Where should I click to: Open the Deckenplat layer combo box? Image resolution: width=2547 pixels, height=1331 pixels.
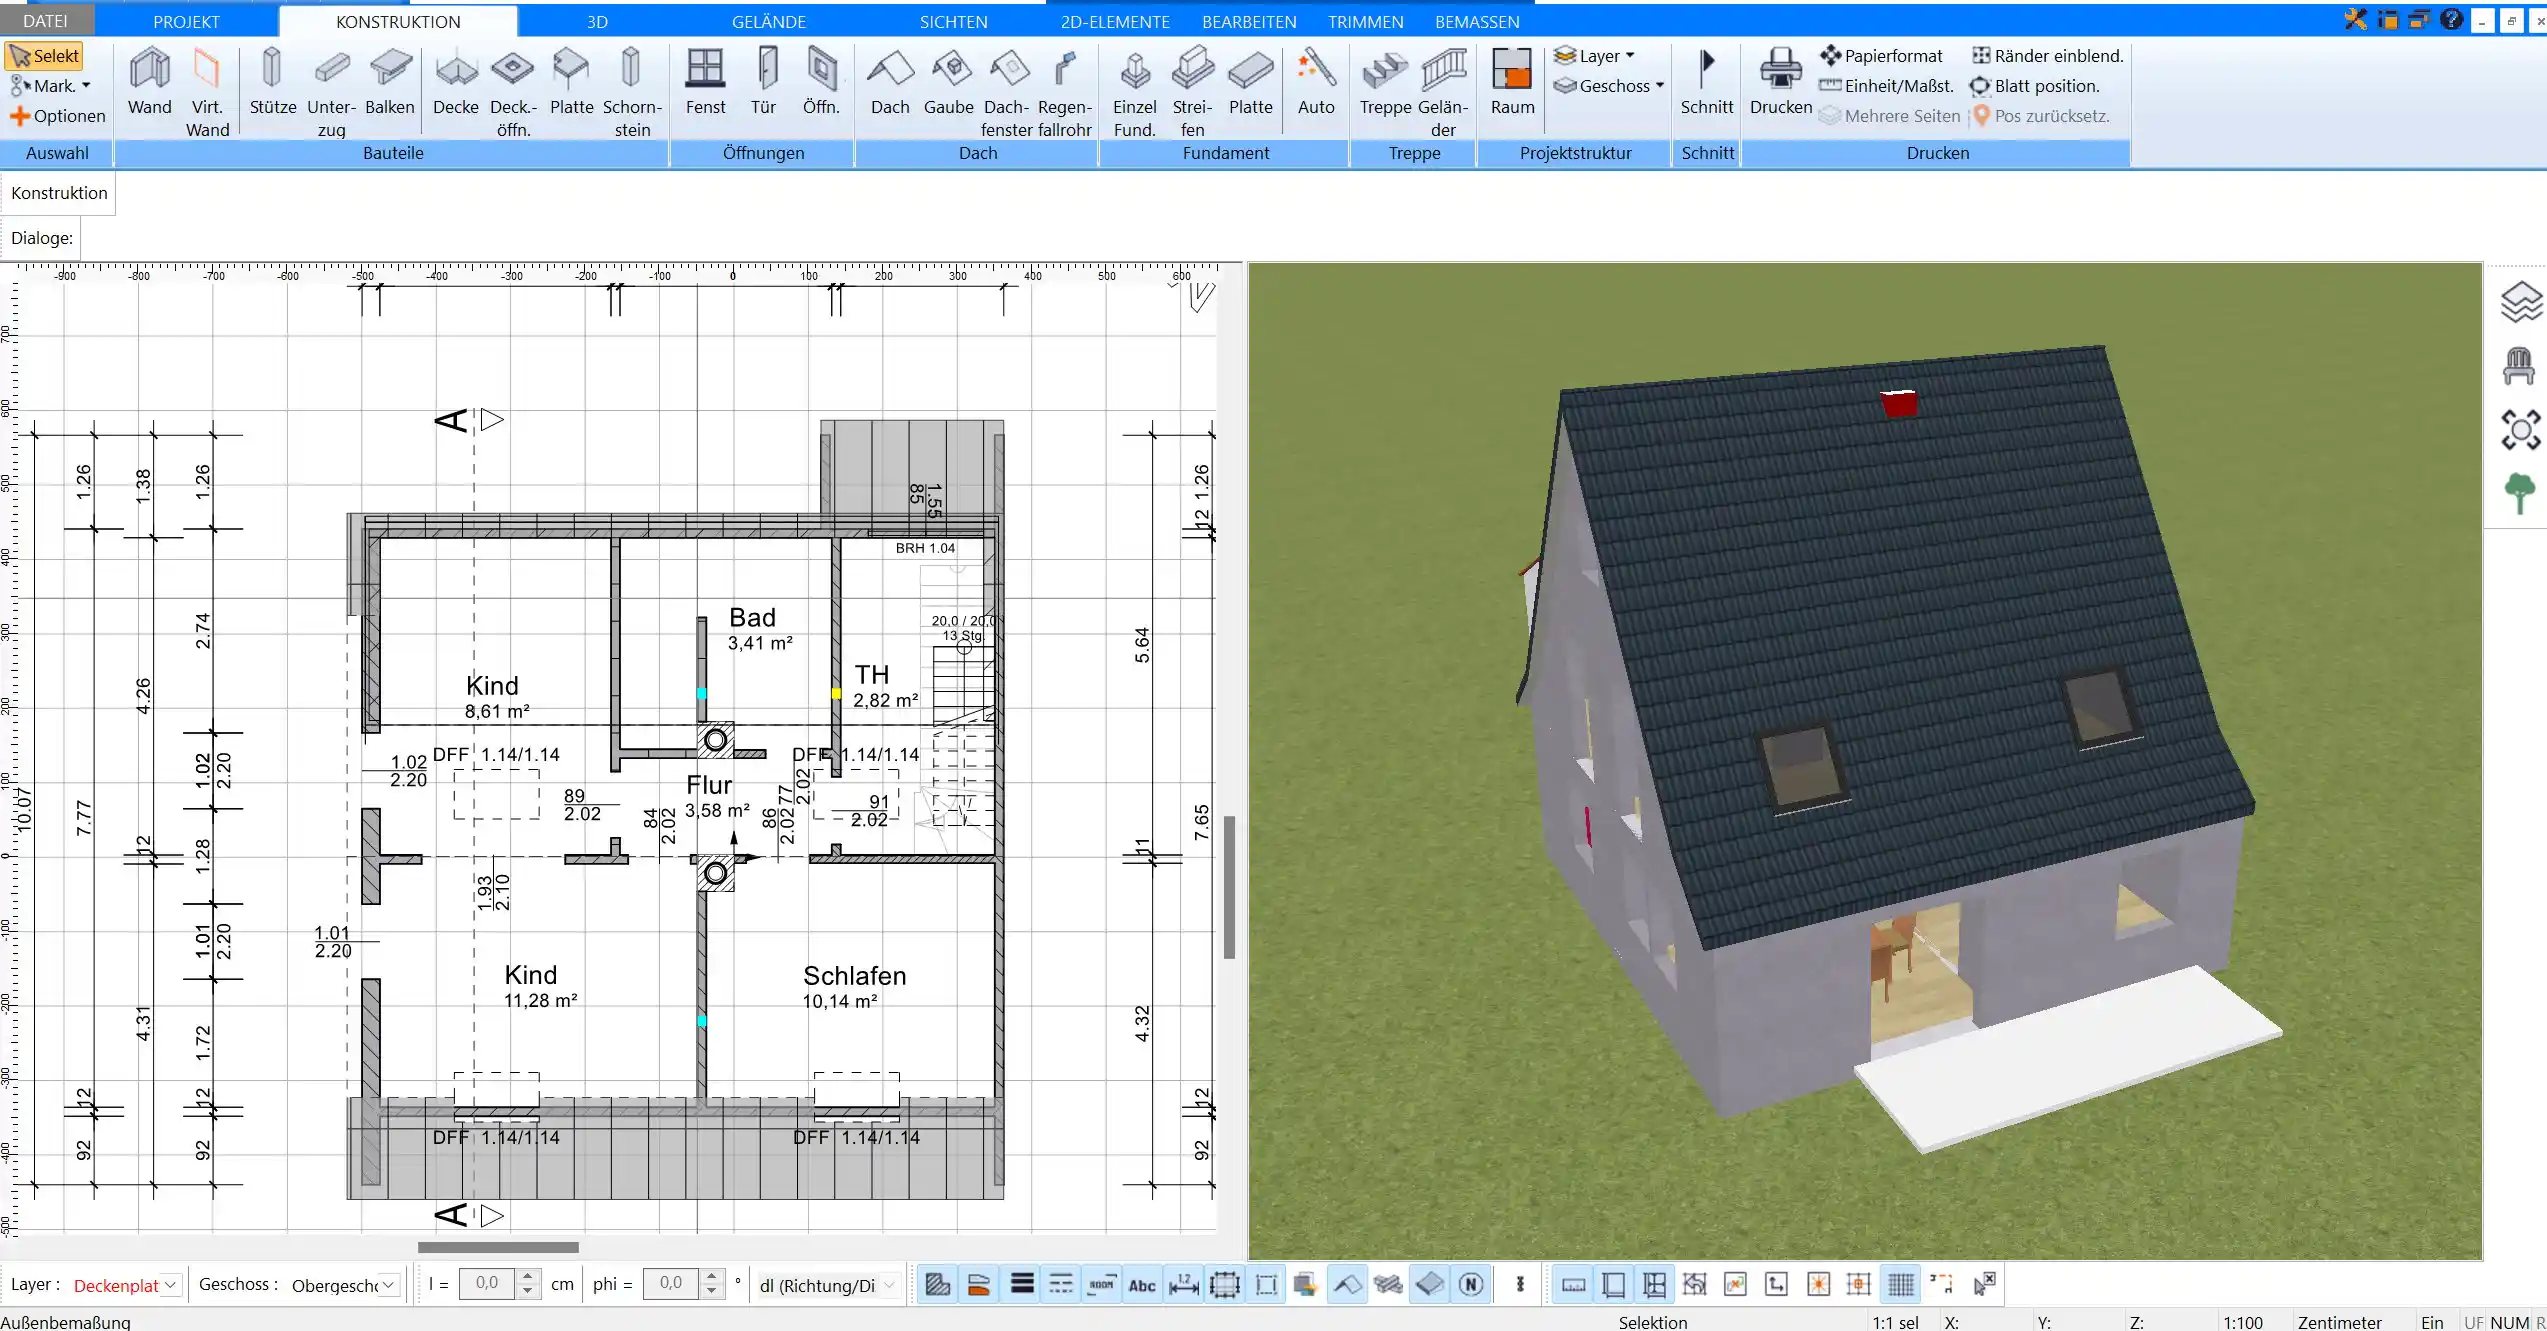[125, 1285]
